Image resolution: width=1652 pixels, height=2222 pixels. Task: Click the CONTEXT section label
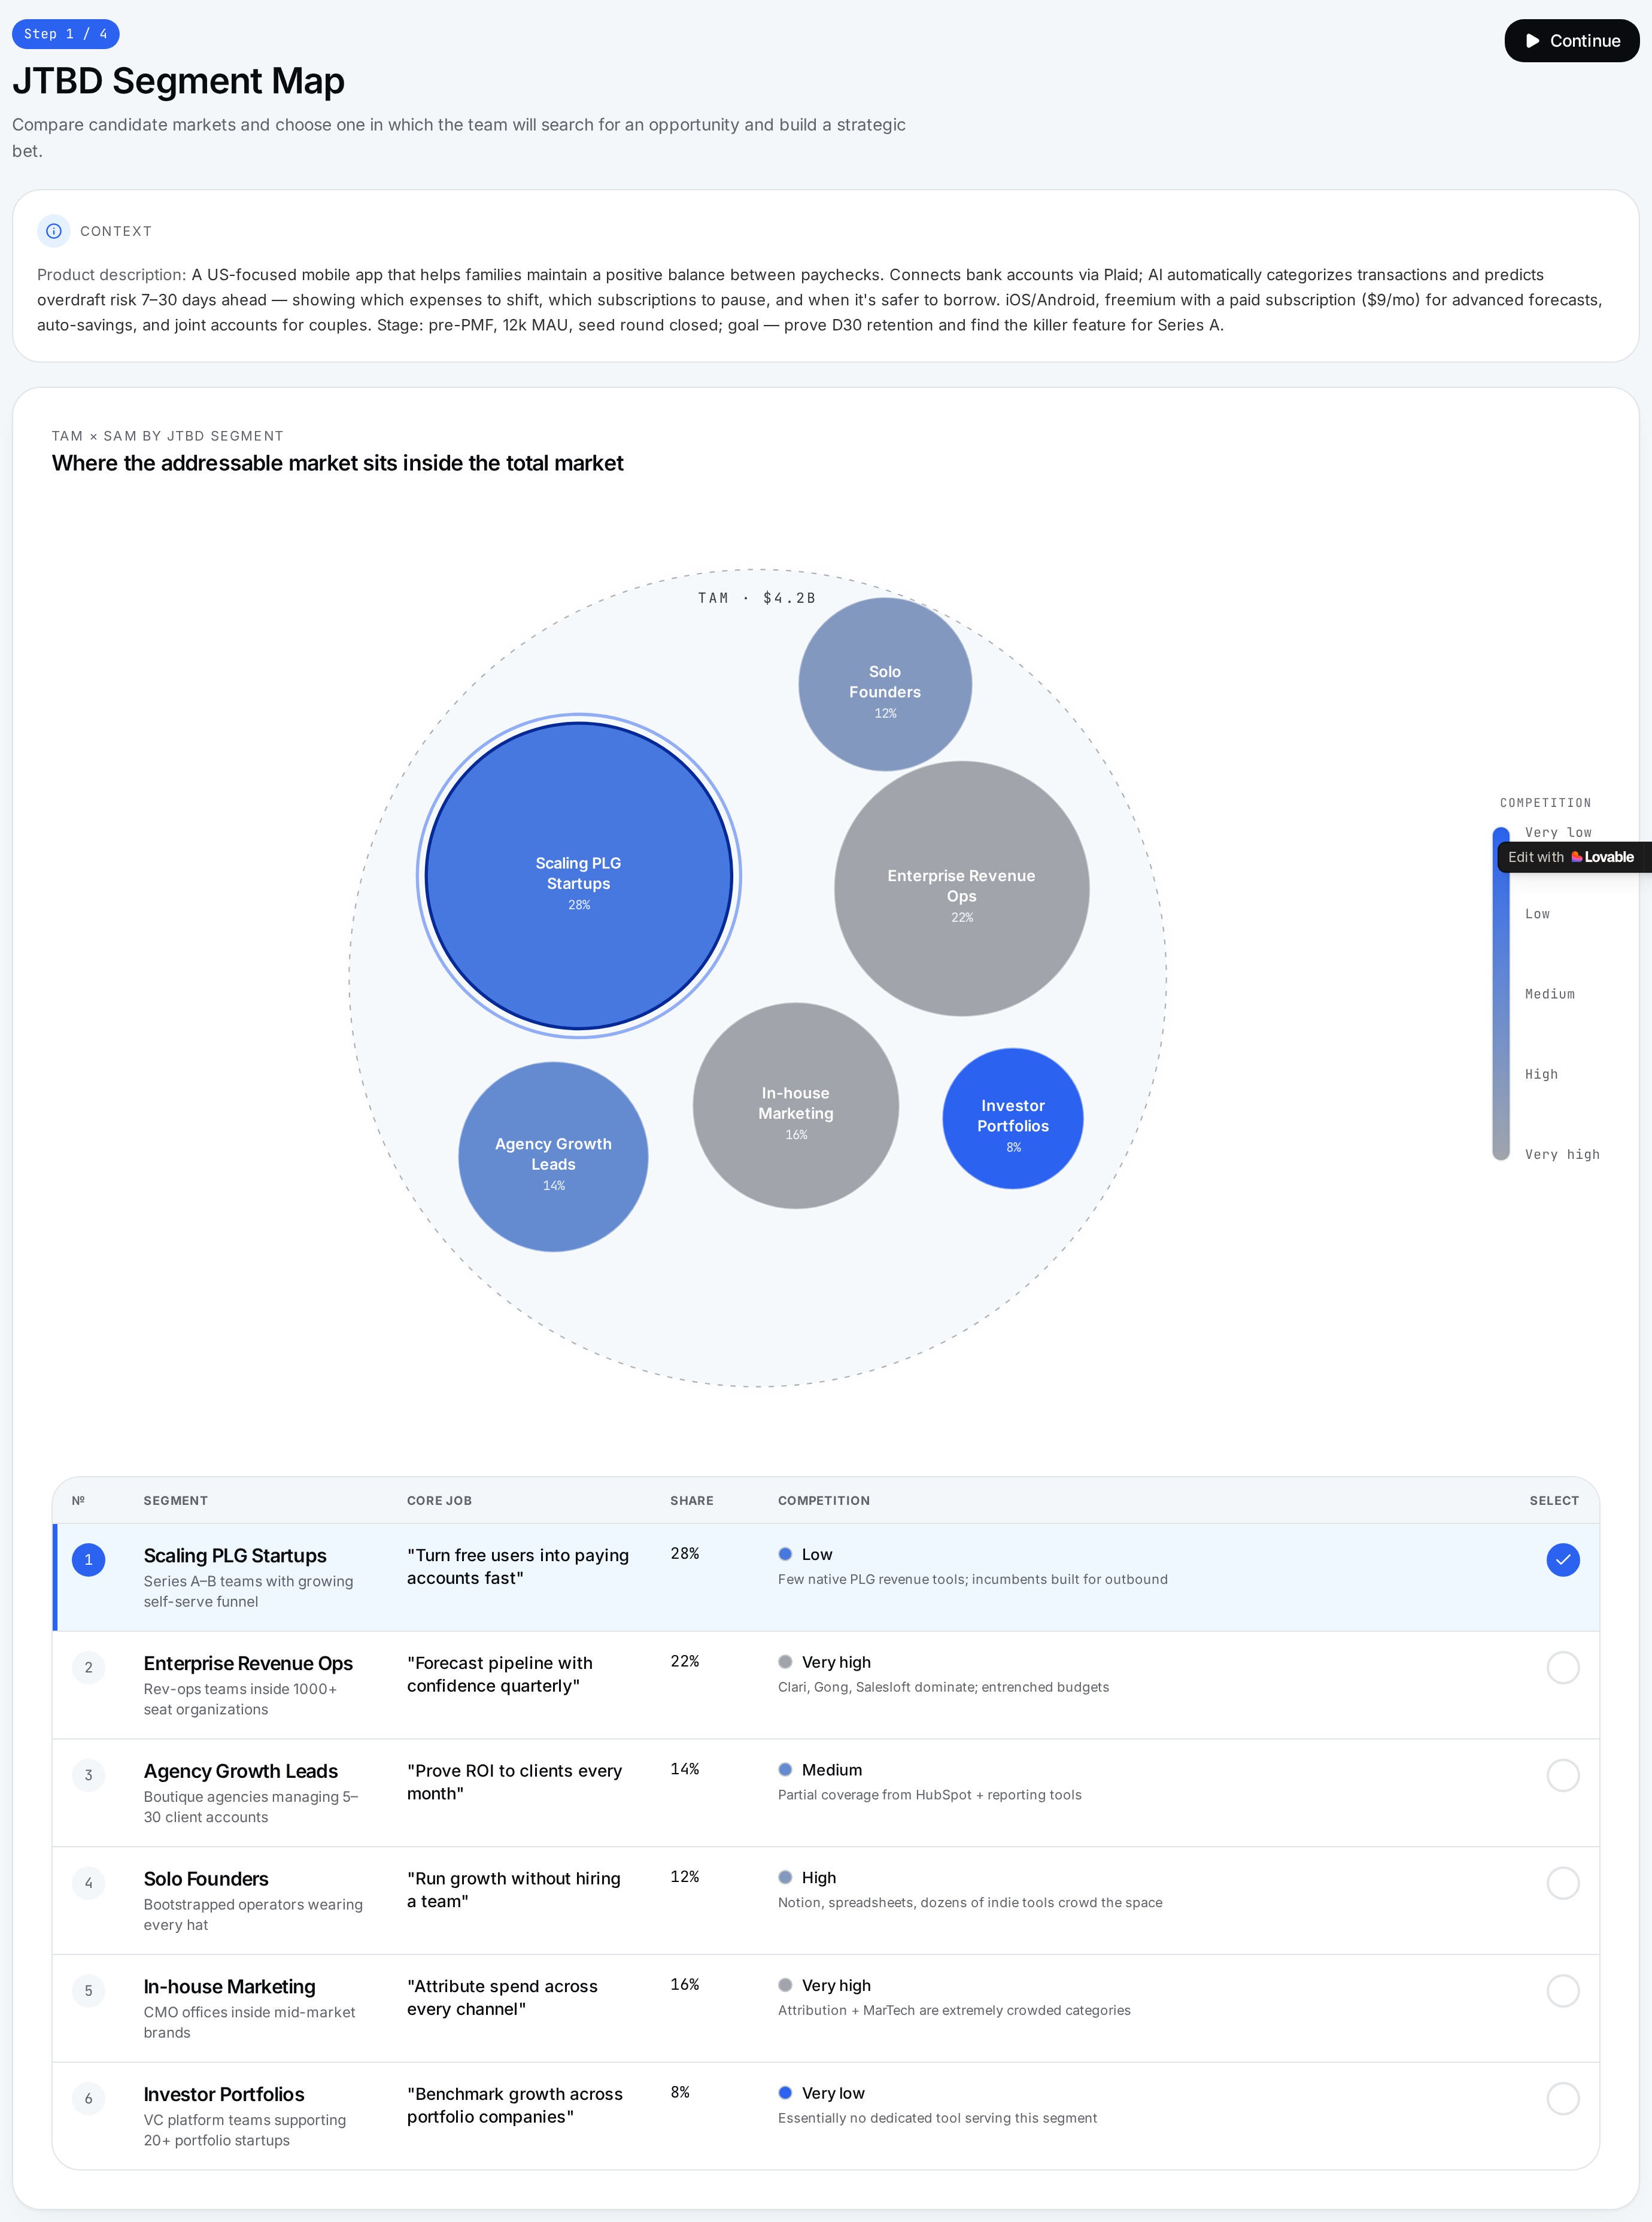[116, 231]
